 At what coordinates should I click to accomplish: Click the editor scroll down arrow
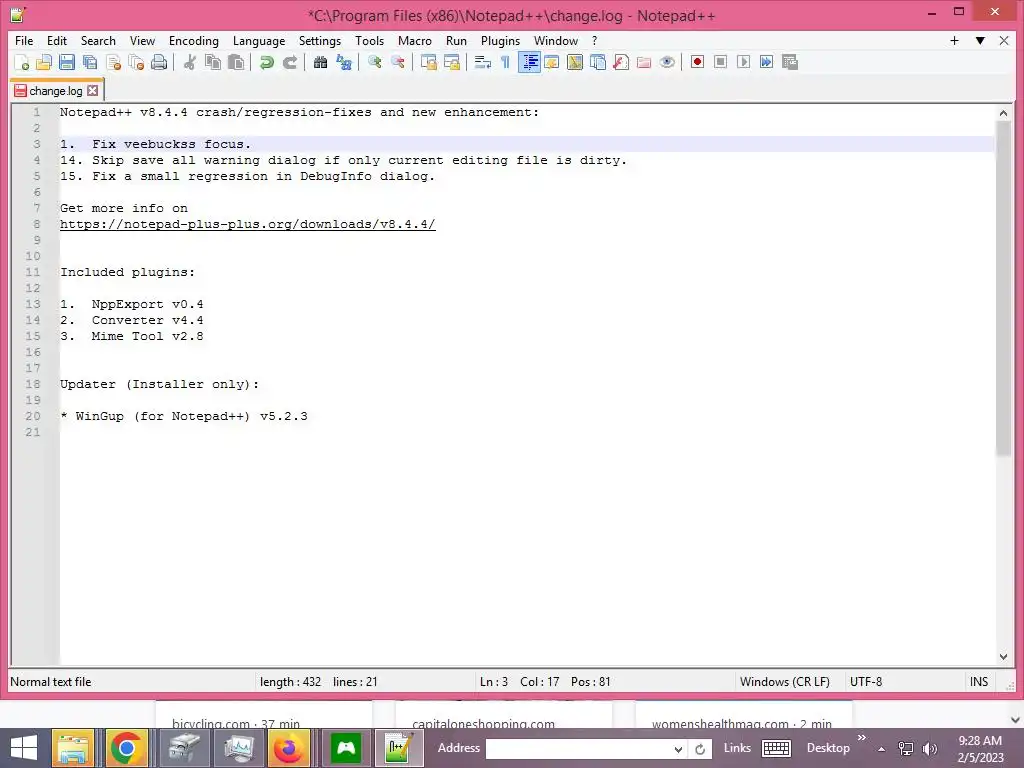tap(1003, 657)
